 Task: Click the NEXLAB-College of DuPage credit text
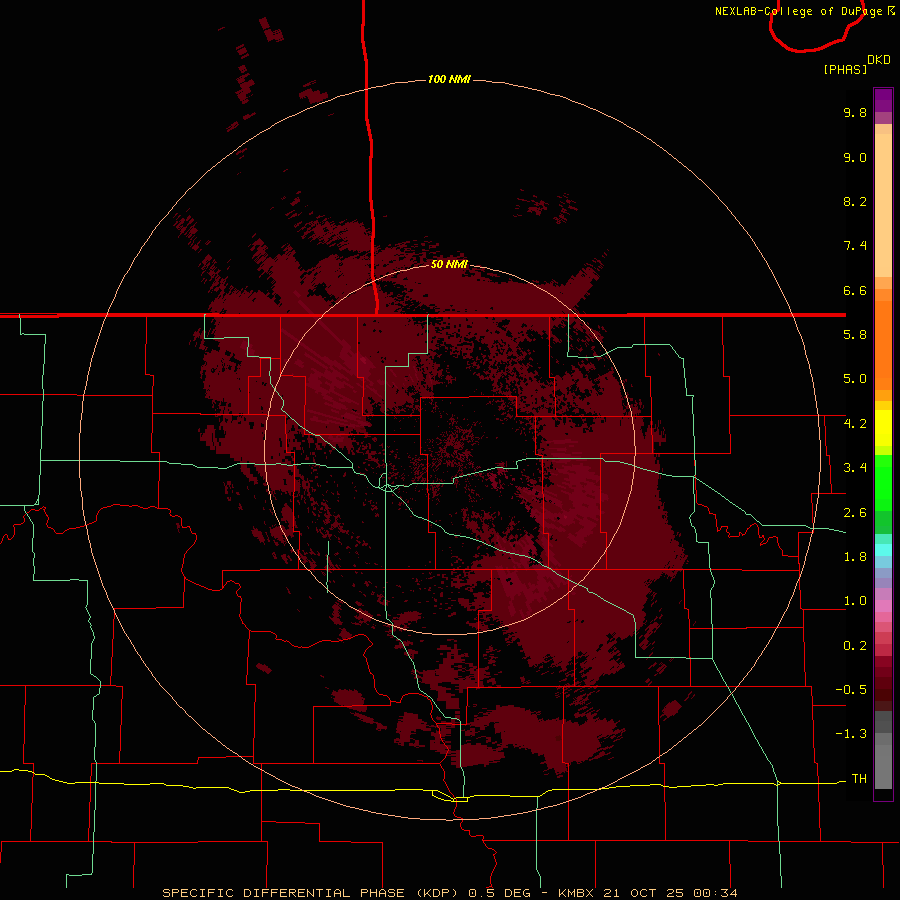[x=804, y=11]
